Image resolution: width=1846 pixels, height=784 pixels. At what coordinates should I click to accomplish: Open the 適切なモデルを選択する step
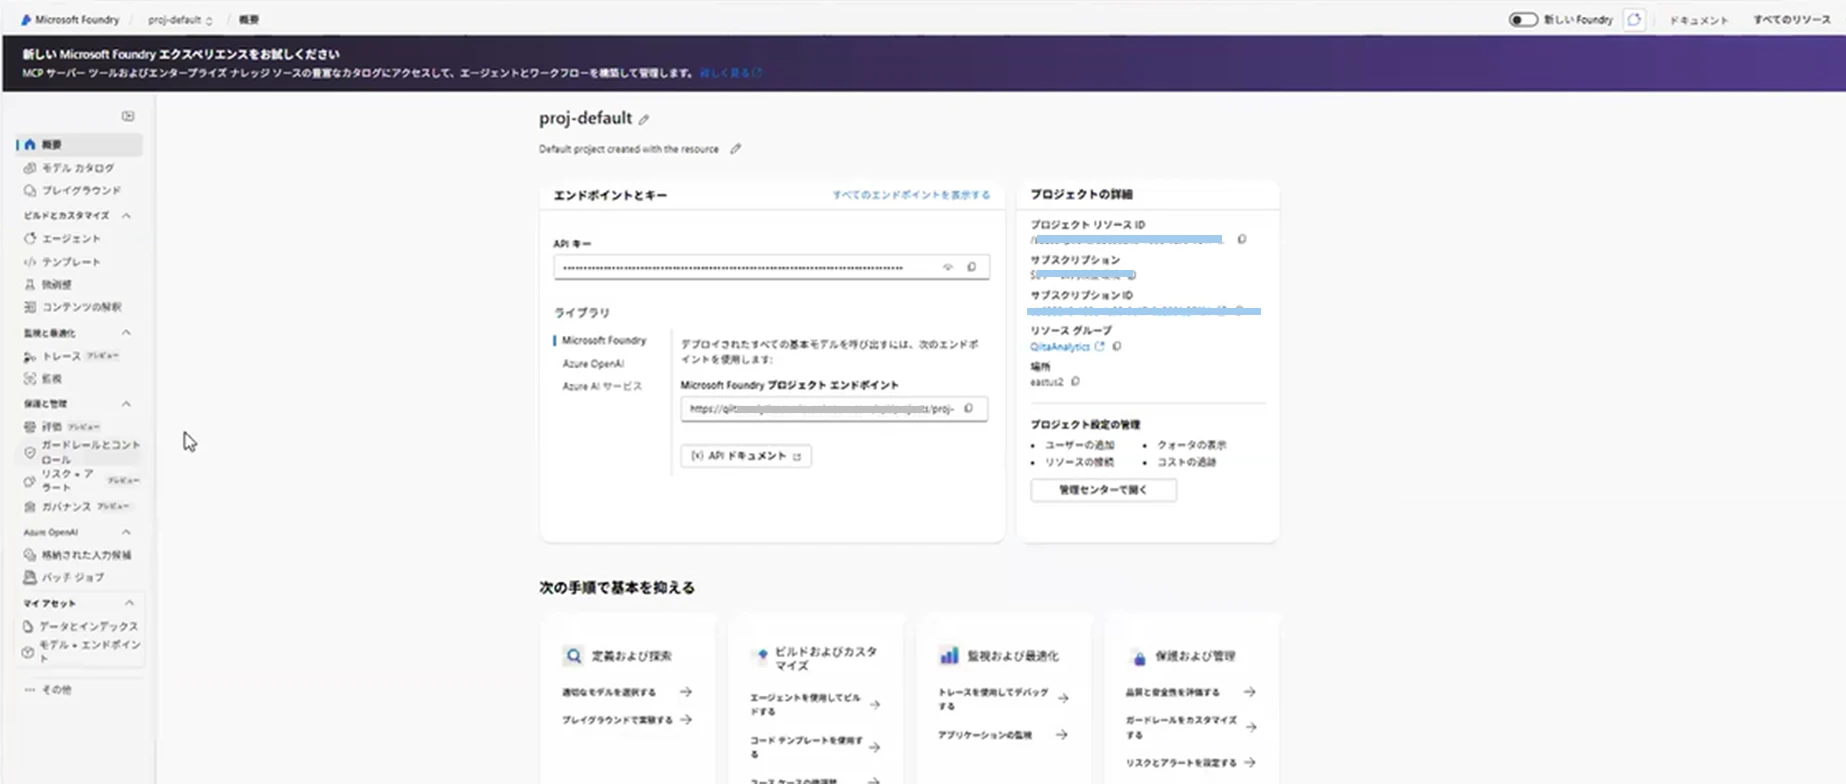click(x=627, y=692)
